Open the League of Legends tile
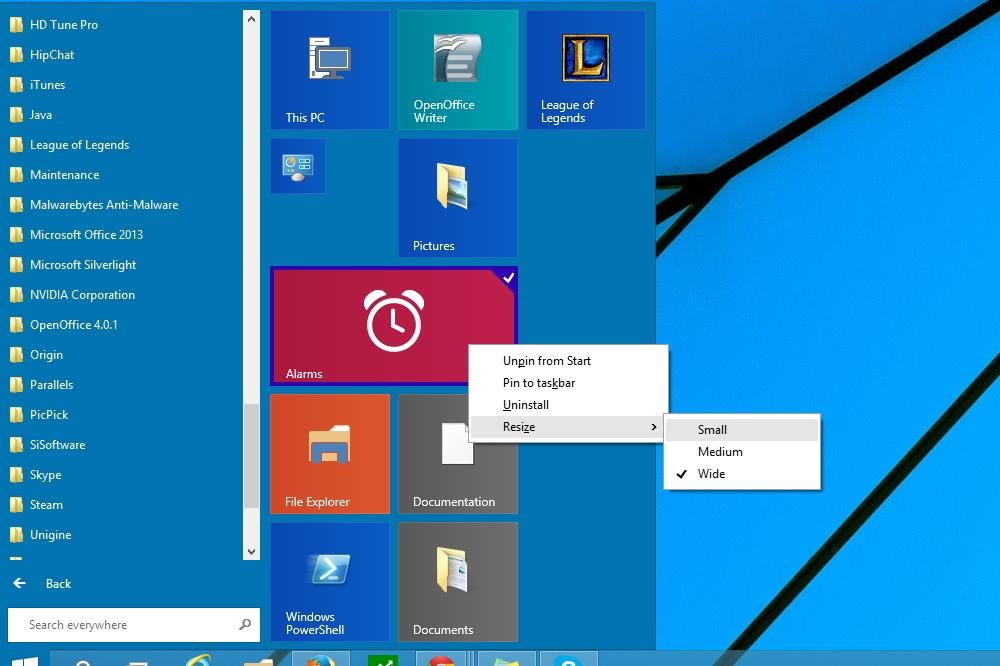Viewport: 1000px width, 666px height. [x=585, y=70]
